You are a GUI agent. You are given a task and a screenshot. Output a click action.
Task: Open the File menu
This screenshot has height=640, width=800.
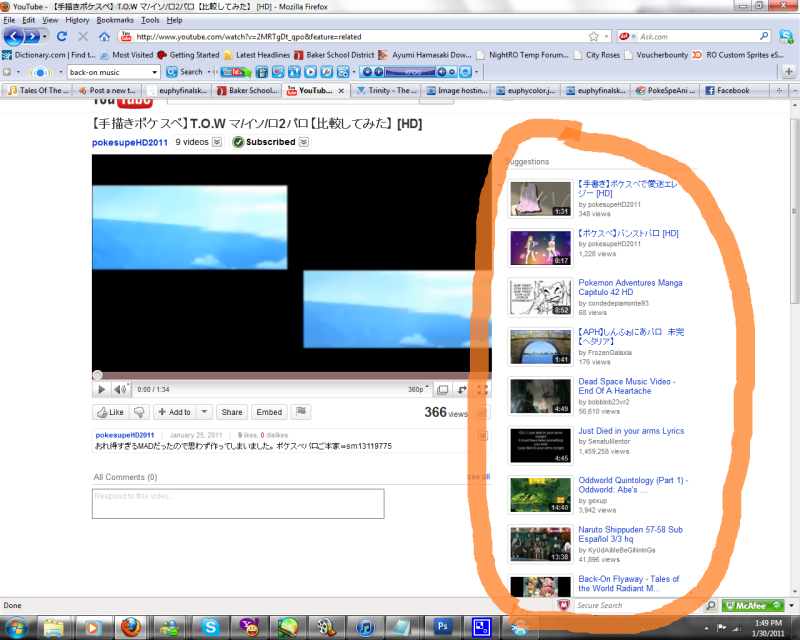pyautogui.click(x=9, y=20)
